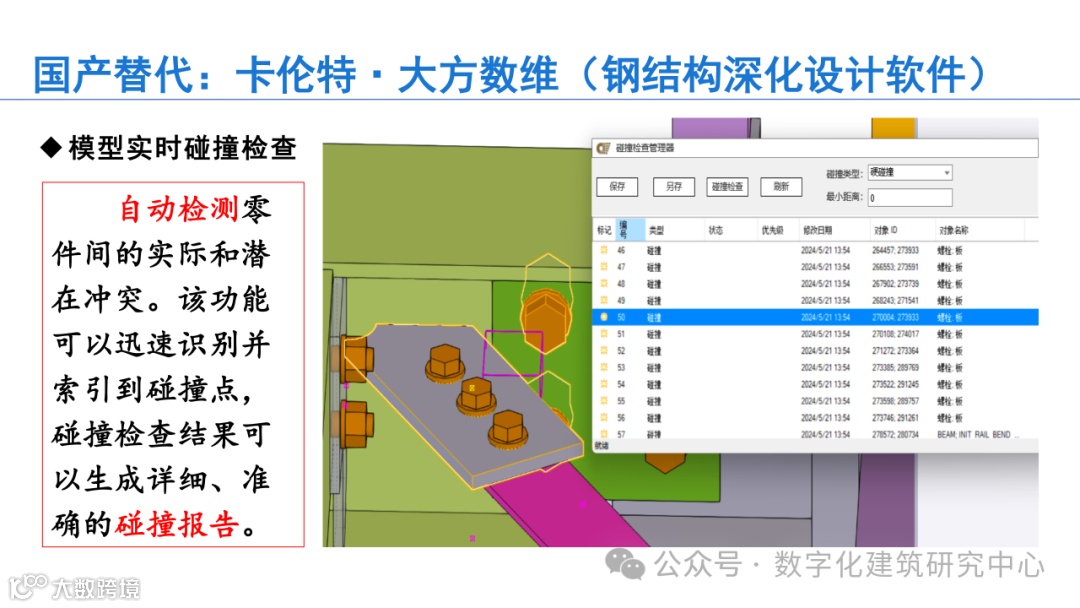Sort by the 优先级 column header

point(777,230)
